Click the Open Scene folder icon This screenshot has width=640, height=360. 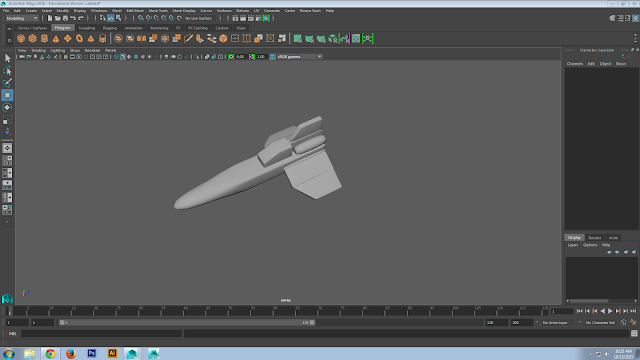pyautogui.click(x=58, y=18)
